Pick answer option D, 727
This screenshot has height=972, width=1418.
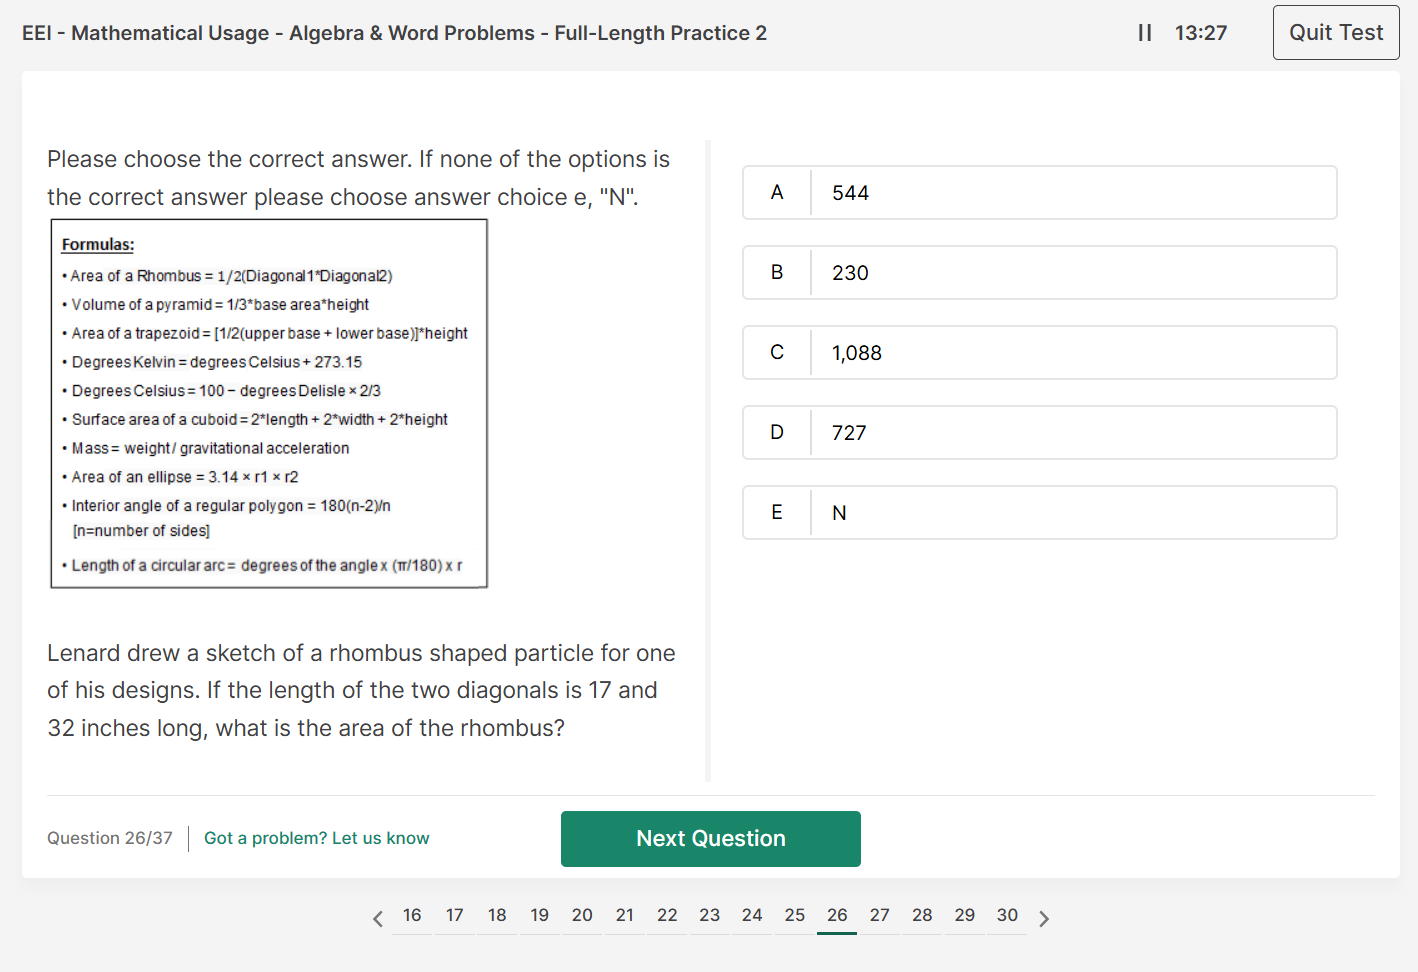point(1039,433)
